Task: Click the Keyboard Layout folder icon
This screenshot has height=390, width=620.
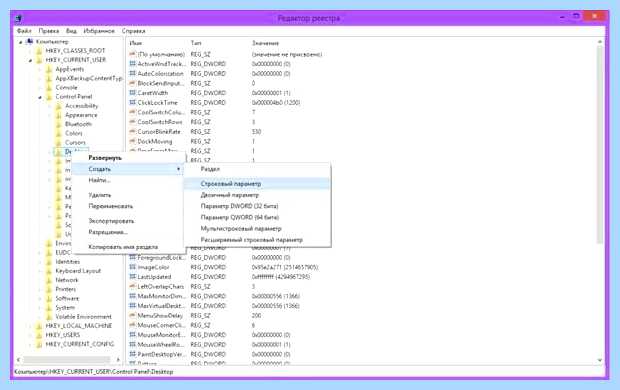Action: click(x=49, y=271)
